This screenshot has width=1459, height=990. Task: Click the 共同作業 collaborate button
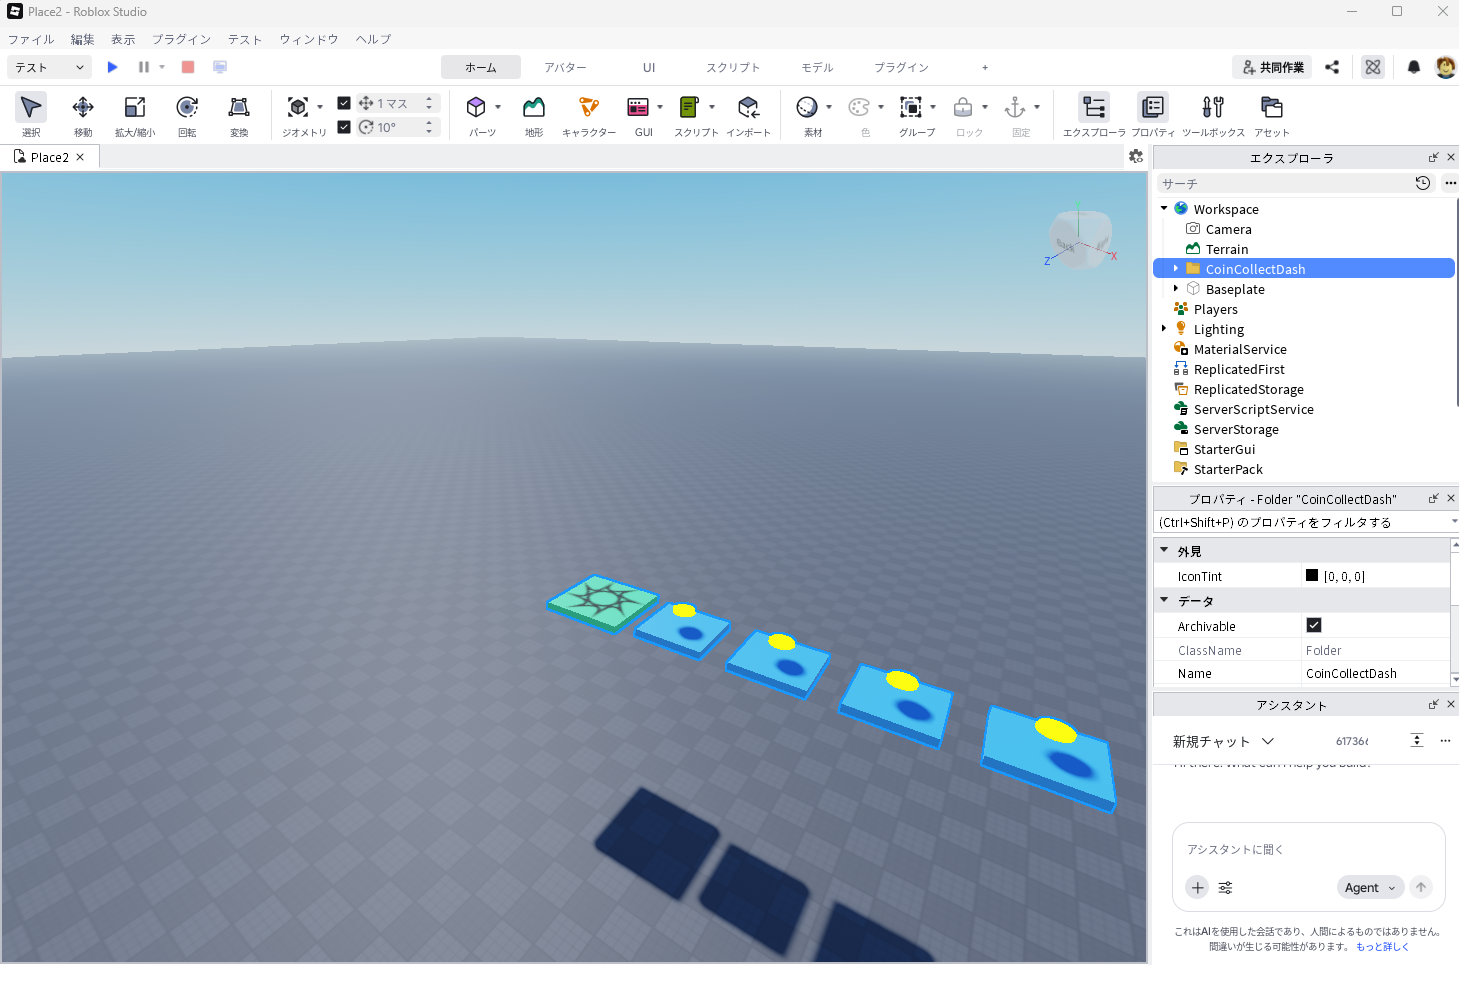coord(1272,67)
